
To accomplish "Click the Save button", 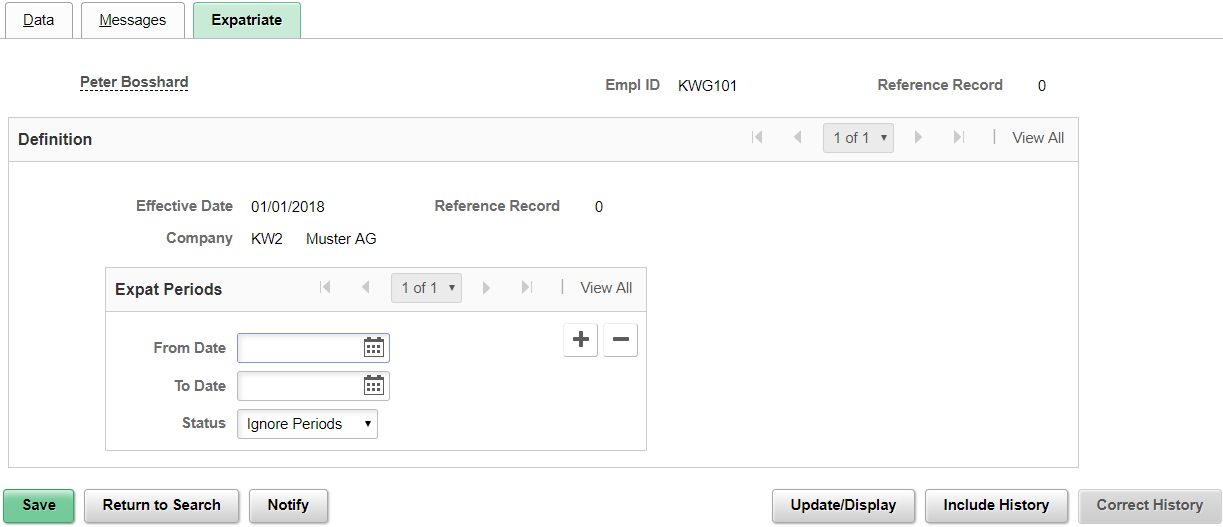I will point(39,505).
